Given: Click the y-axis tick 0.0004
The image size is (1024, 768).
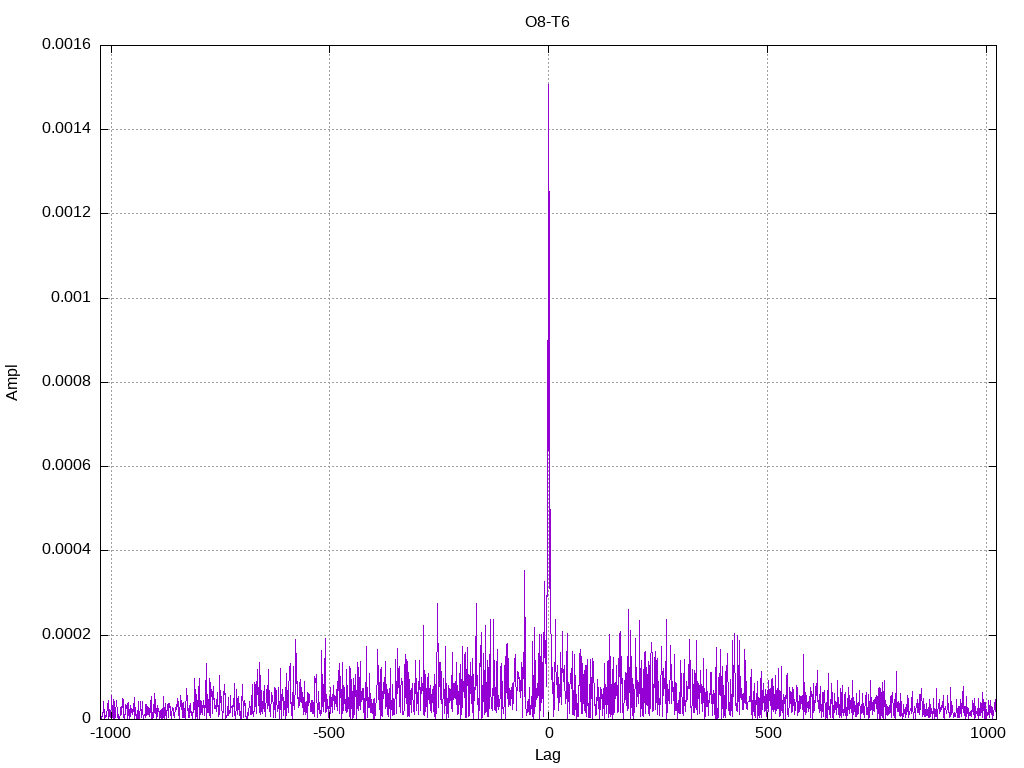Looking at the screenshot, I should (67, 549).
